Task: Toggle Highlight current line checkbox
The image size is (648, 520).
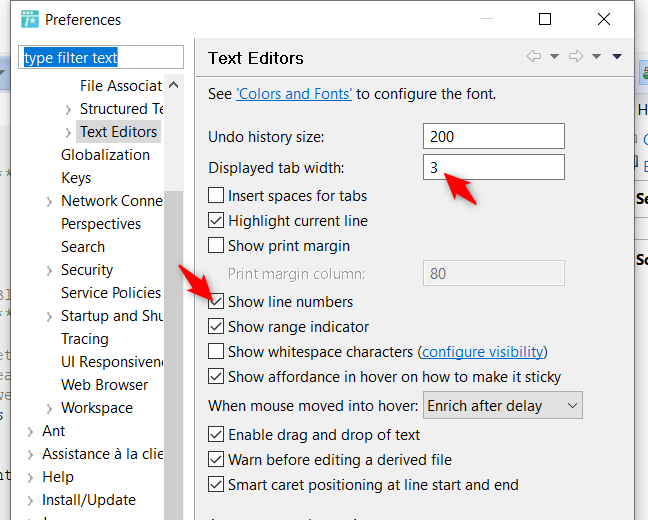Action: 216,220
